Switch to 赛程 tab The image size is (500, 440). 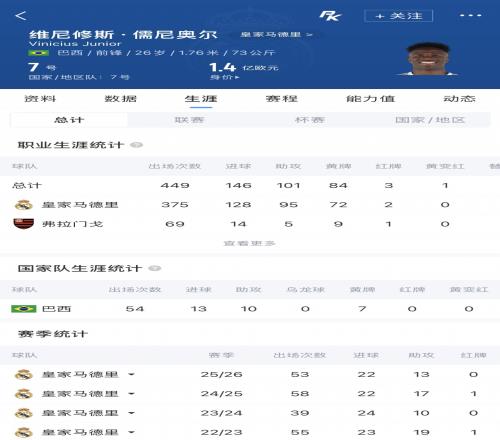click(282, 99)
